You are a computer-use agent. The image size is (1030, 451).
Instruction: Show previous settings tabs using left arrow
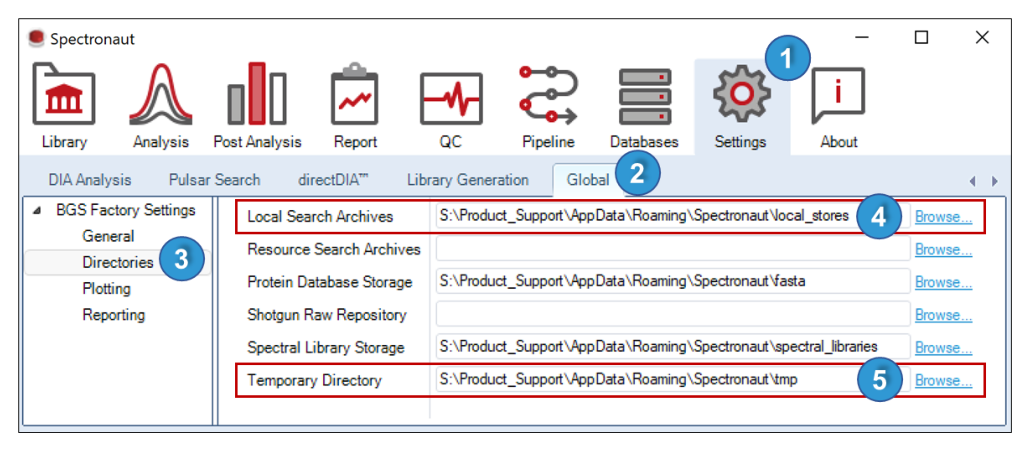pyautogui.click(x=975, y=181)
